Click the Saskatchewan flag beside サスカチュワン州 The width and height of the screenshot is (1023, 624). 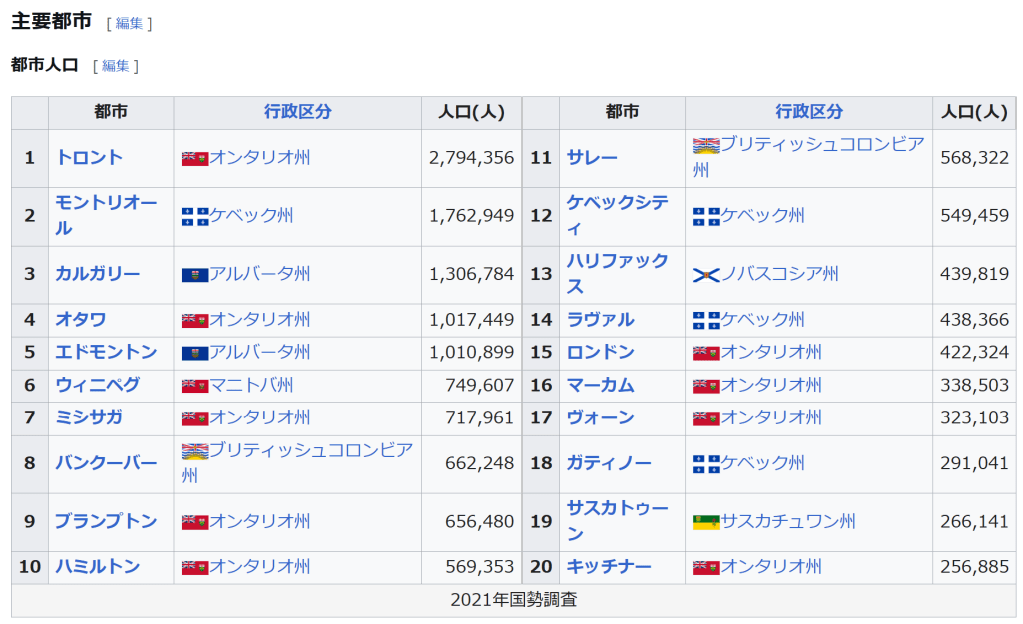(x=705, y=522)
